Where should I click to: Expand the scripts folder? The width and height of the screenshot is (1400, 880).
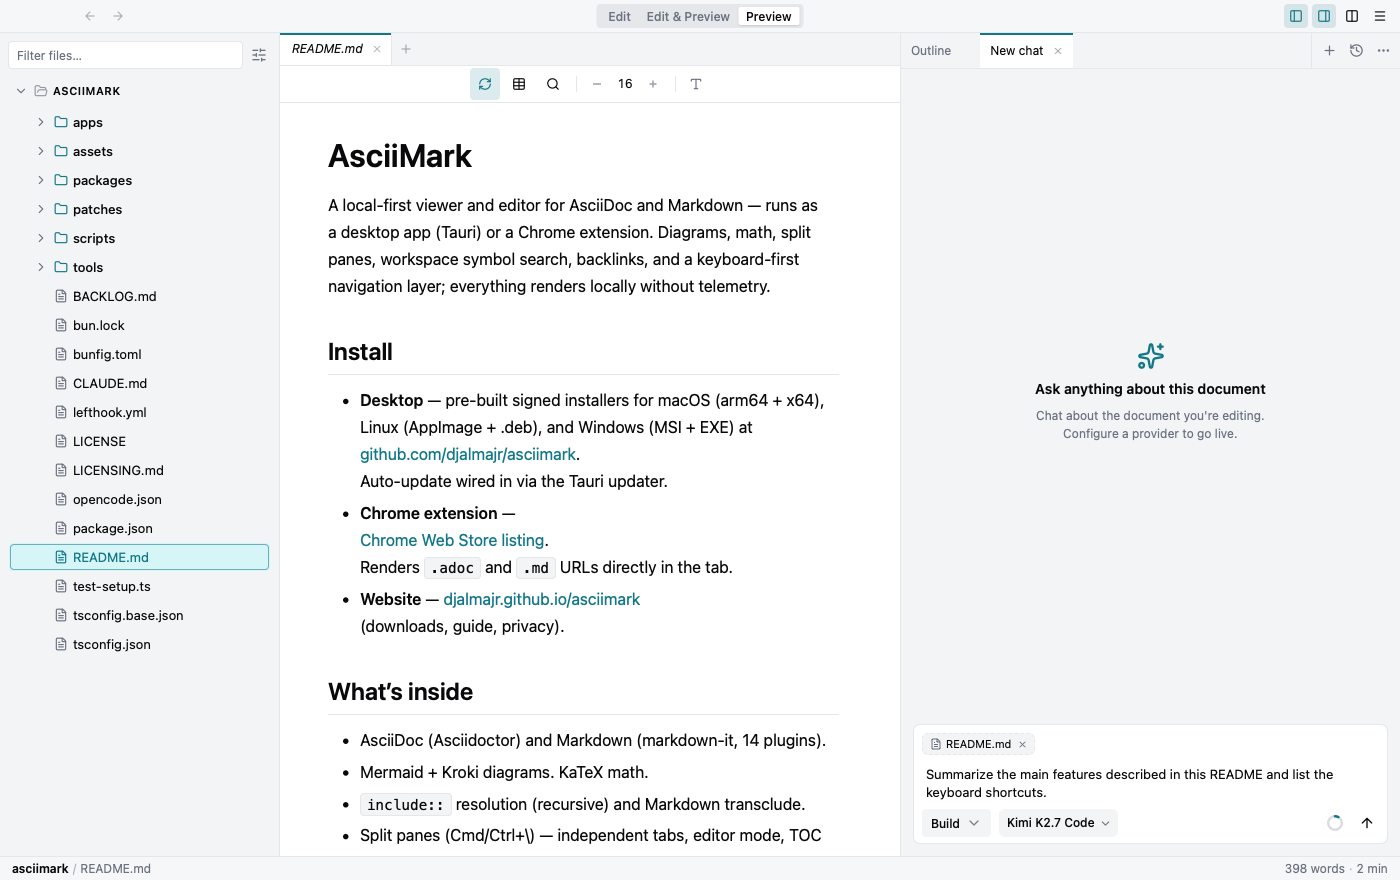(x=41, y=238)
